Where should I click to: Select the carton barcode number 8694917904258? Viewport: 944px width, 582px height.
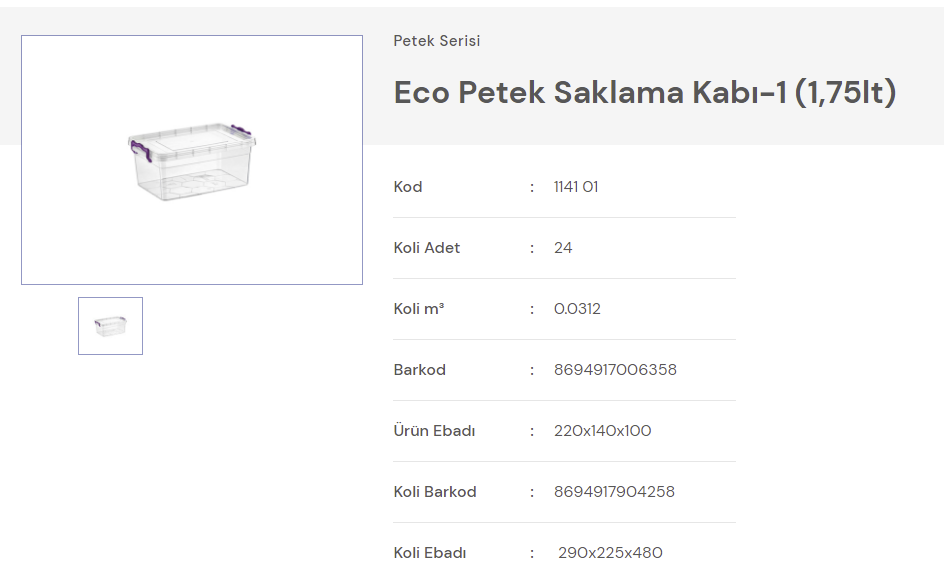click(x=614, y=492)
